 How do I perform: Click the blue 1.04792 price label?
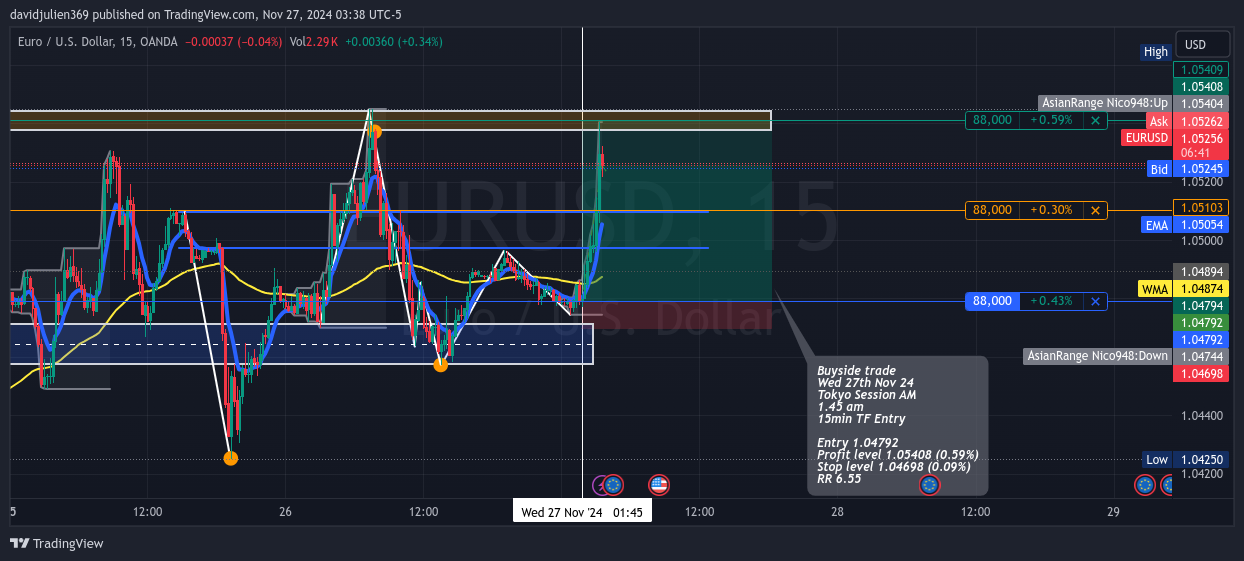1200,340
